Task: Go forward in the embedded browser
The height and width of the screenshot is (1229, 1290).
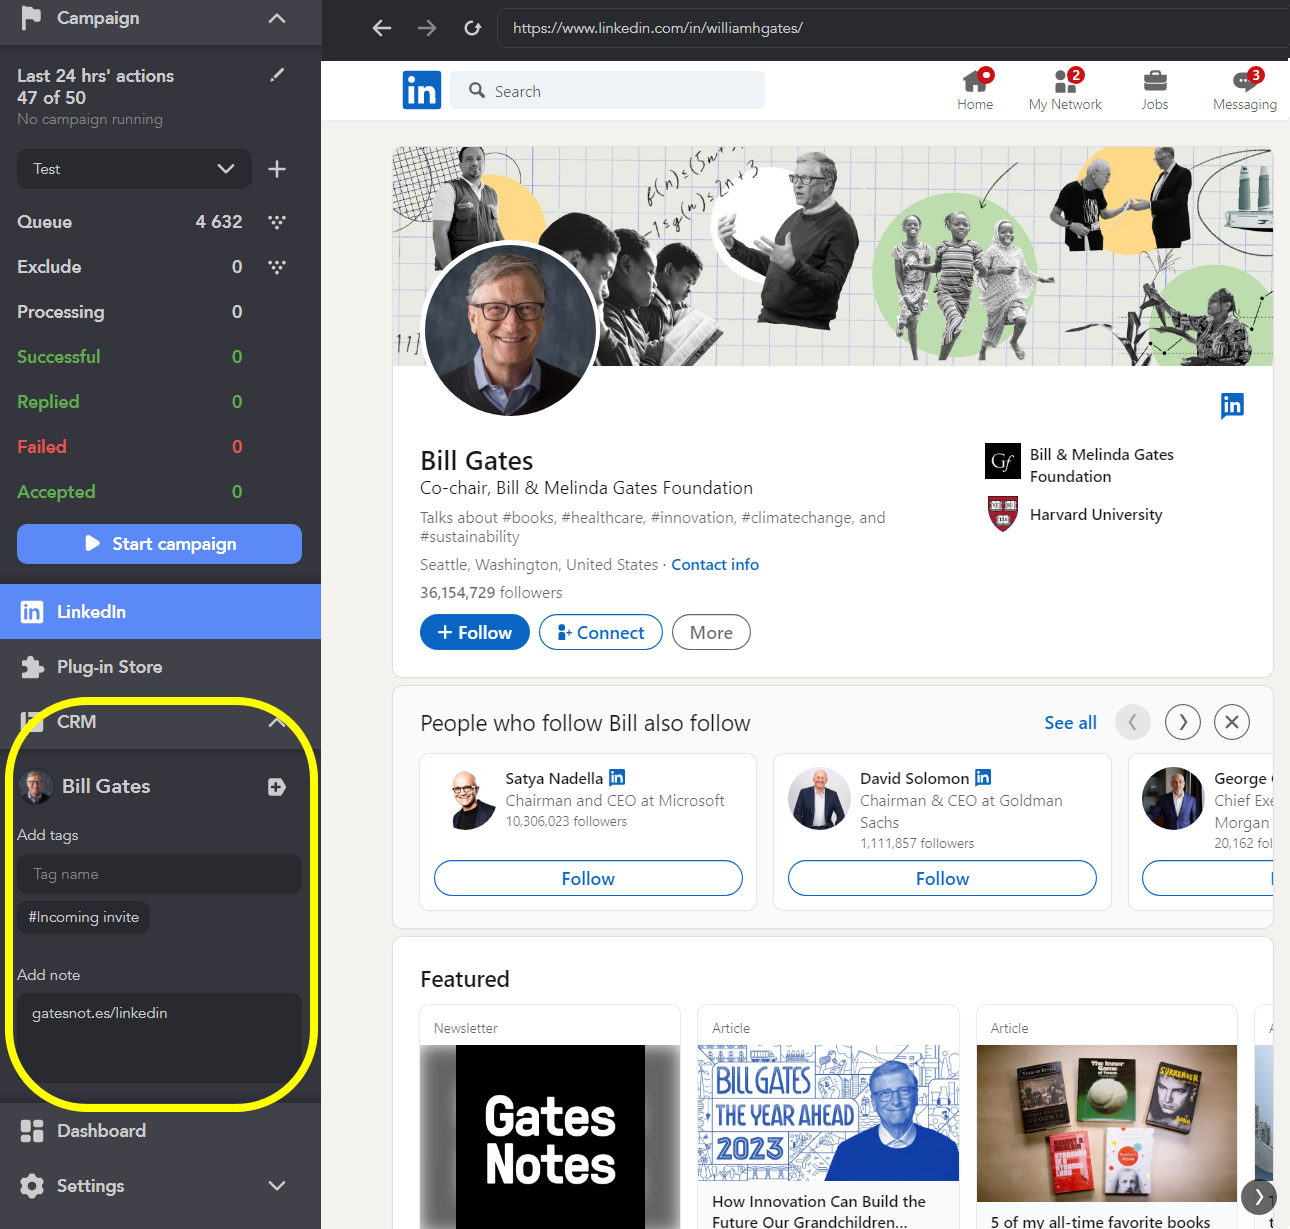Action: point(427,28)
